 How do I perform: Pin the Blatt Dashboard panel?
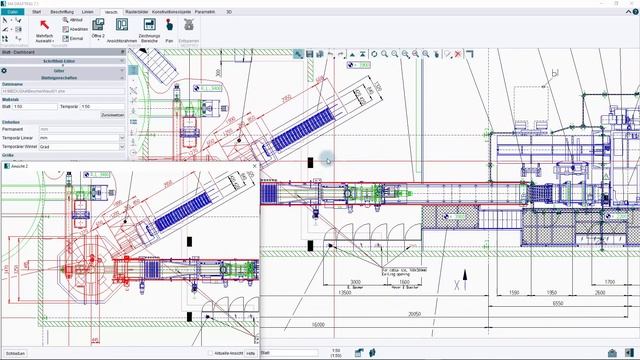[122, 52]
